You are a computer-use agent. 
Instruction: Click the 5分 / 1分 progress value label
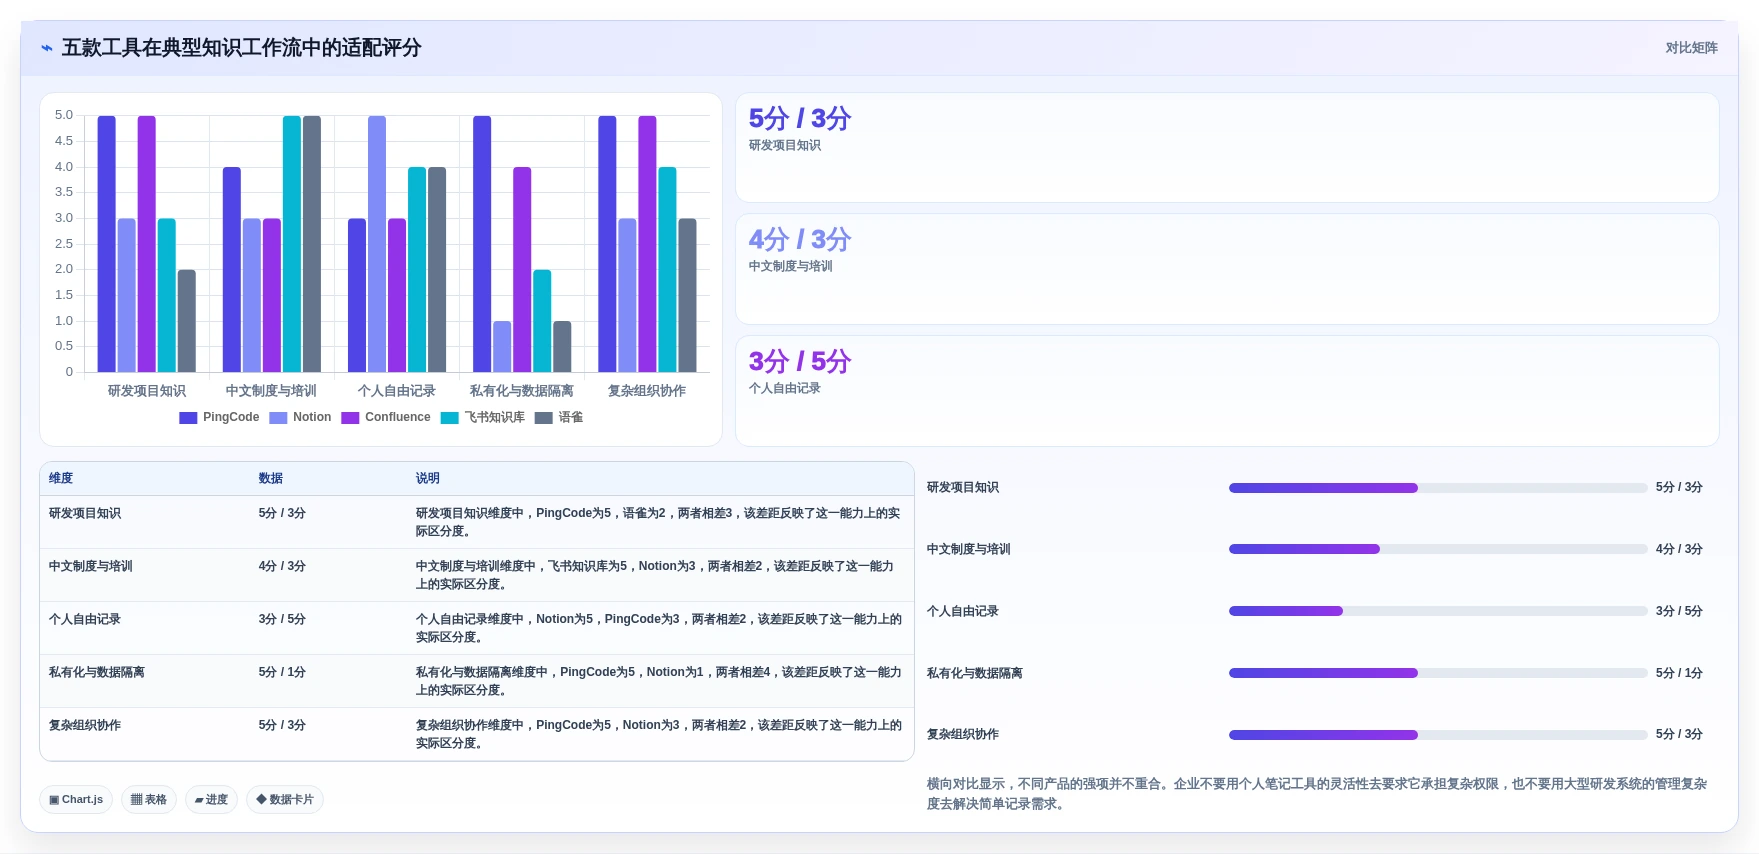pyautogui.click(x=1679, y=674)
